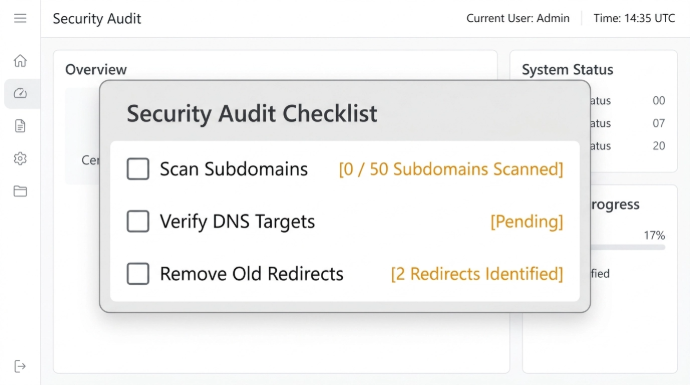Screen dimensions: 690x385
Task: Click the Current User: Admin label
Action: coord(518,18)
